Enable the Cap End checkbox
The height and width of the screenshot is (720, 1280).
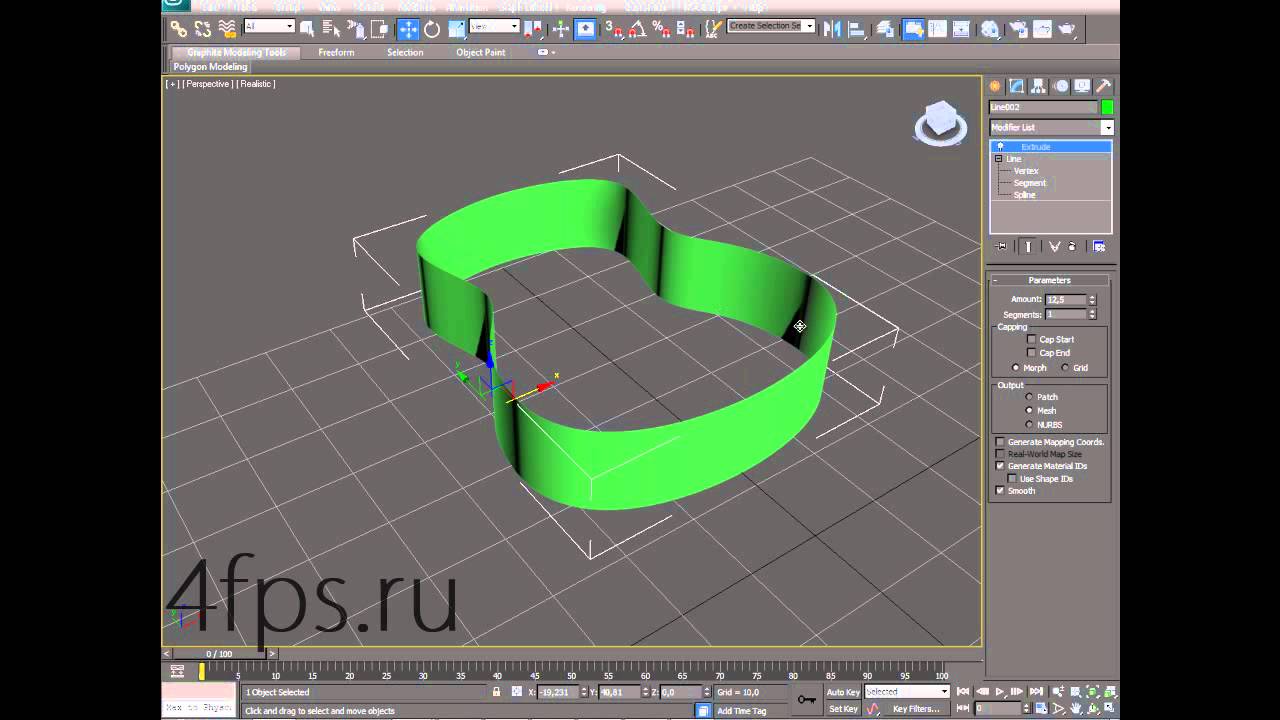click(1032, 352)
